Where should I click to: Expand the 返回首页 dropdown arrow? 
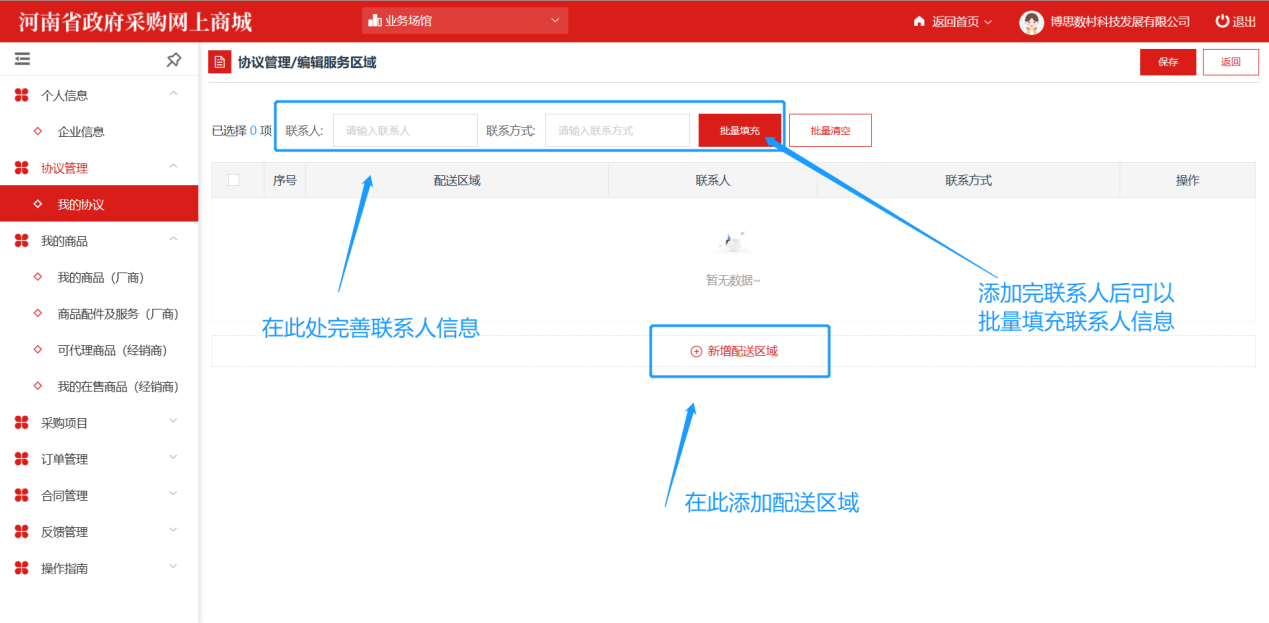coord(988,22)
